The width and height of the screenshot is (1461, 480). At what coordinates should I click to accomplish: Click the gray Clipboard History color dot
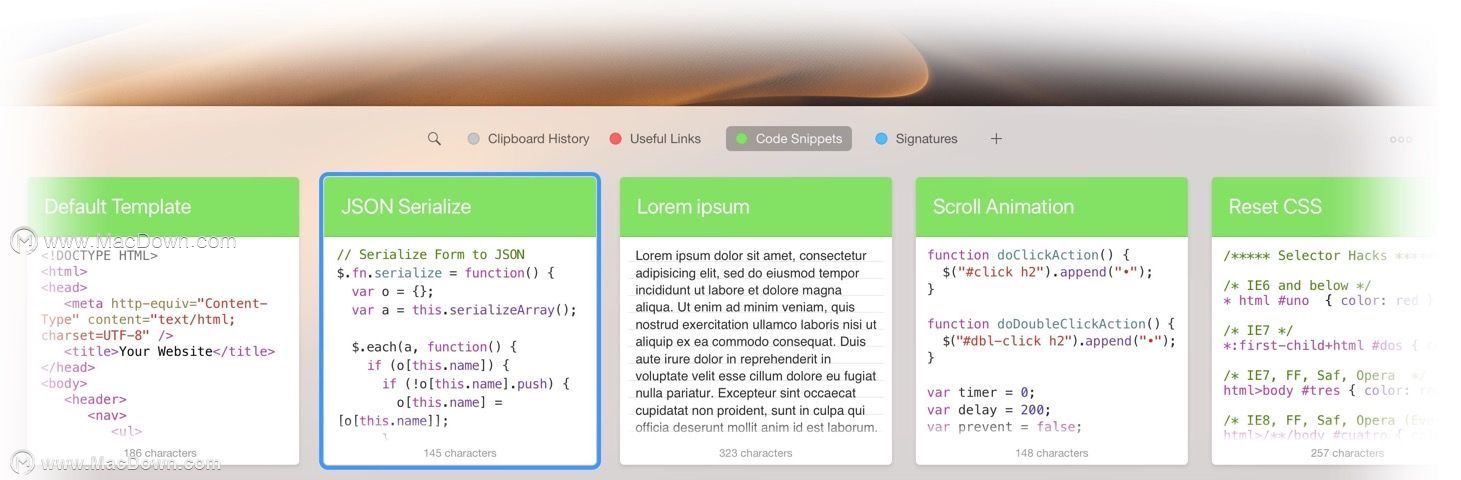[474, 139]
